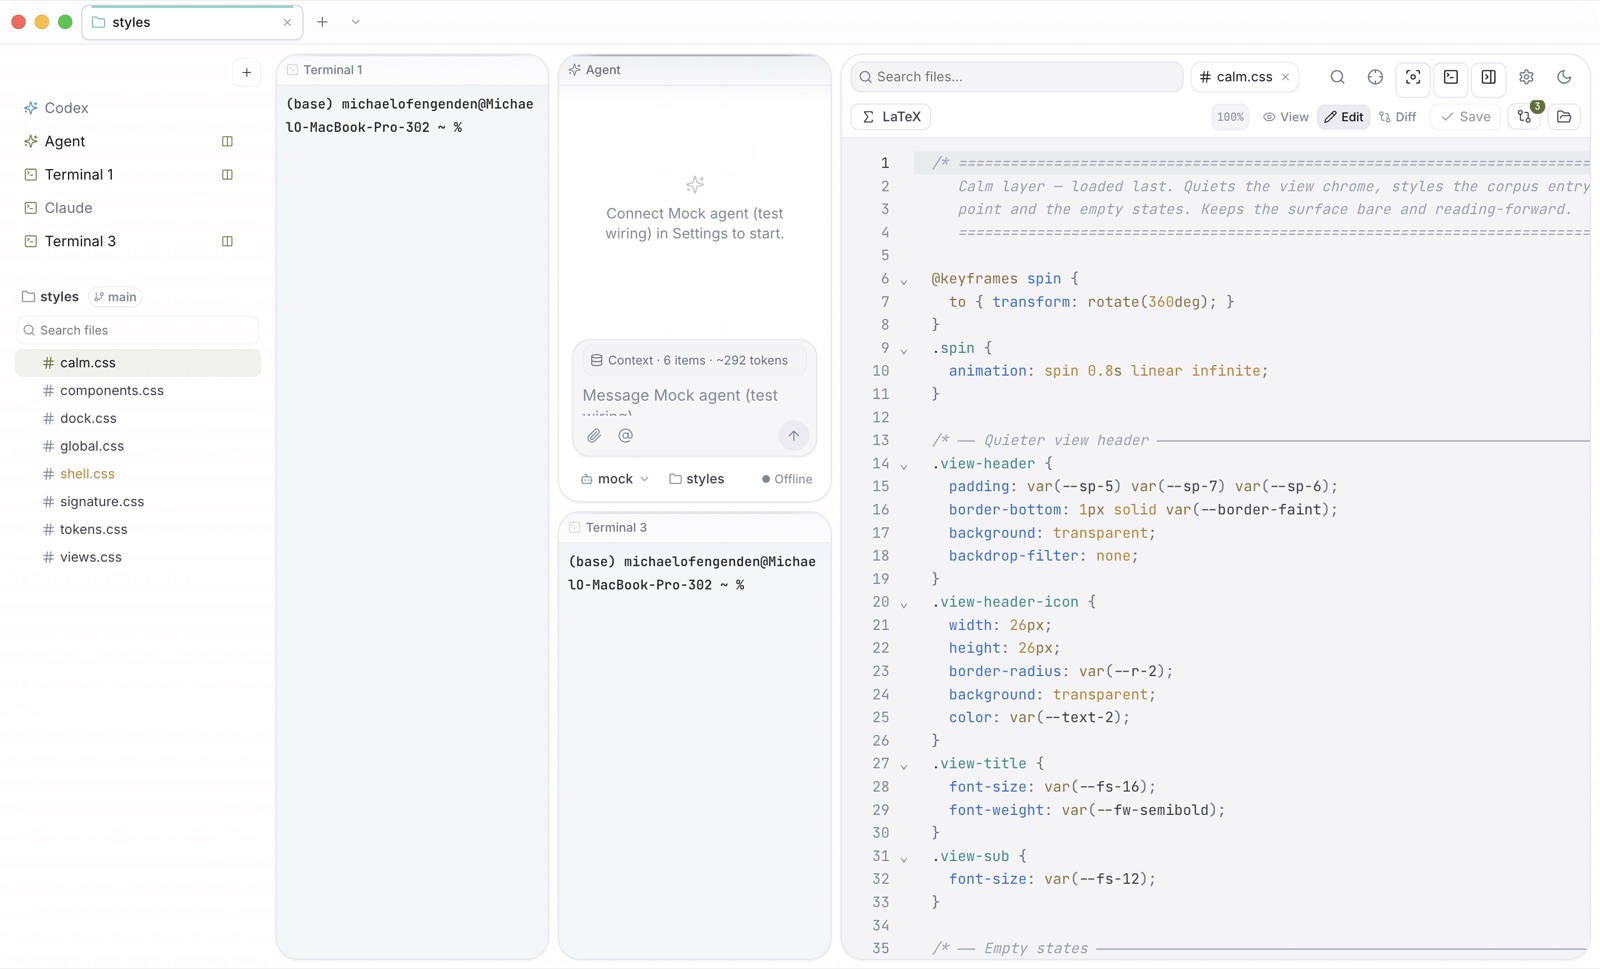Click the Search files field in editor panel

point(1017,77)
